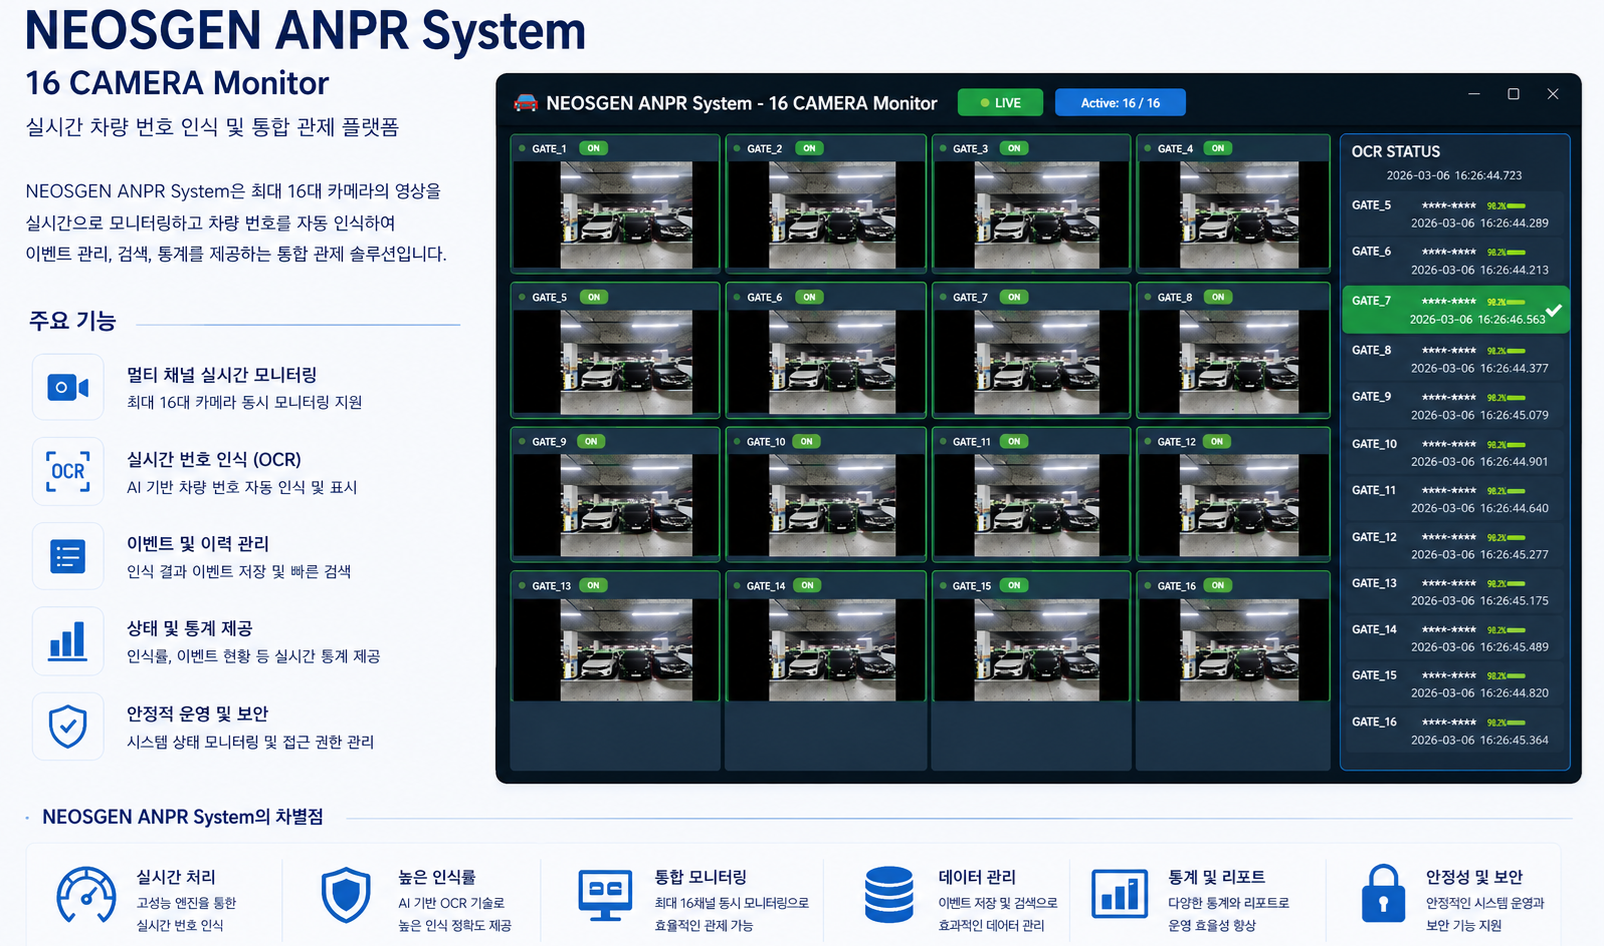This screenshot has height=946, width=1604.
Task: Toggle the GATE_16 ON switch
Action: pos(1217,585)
